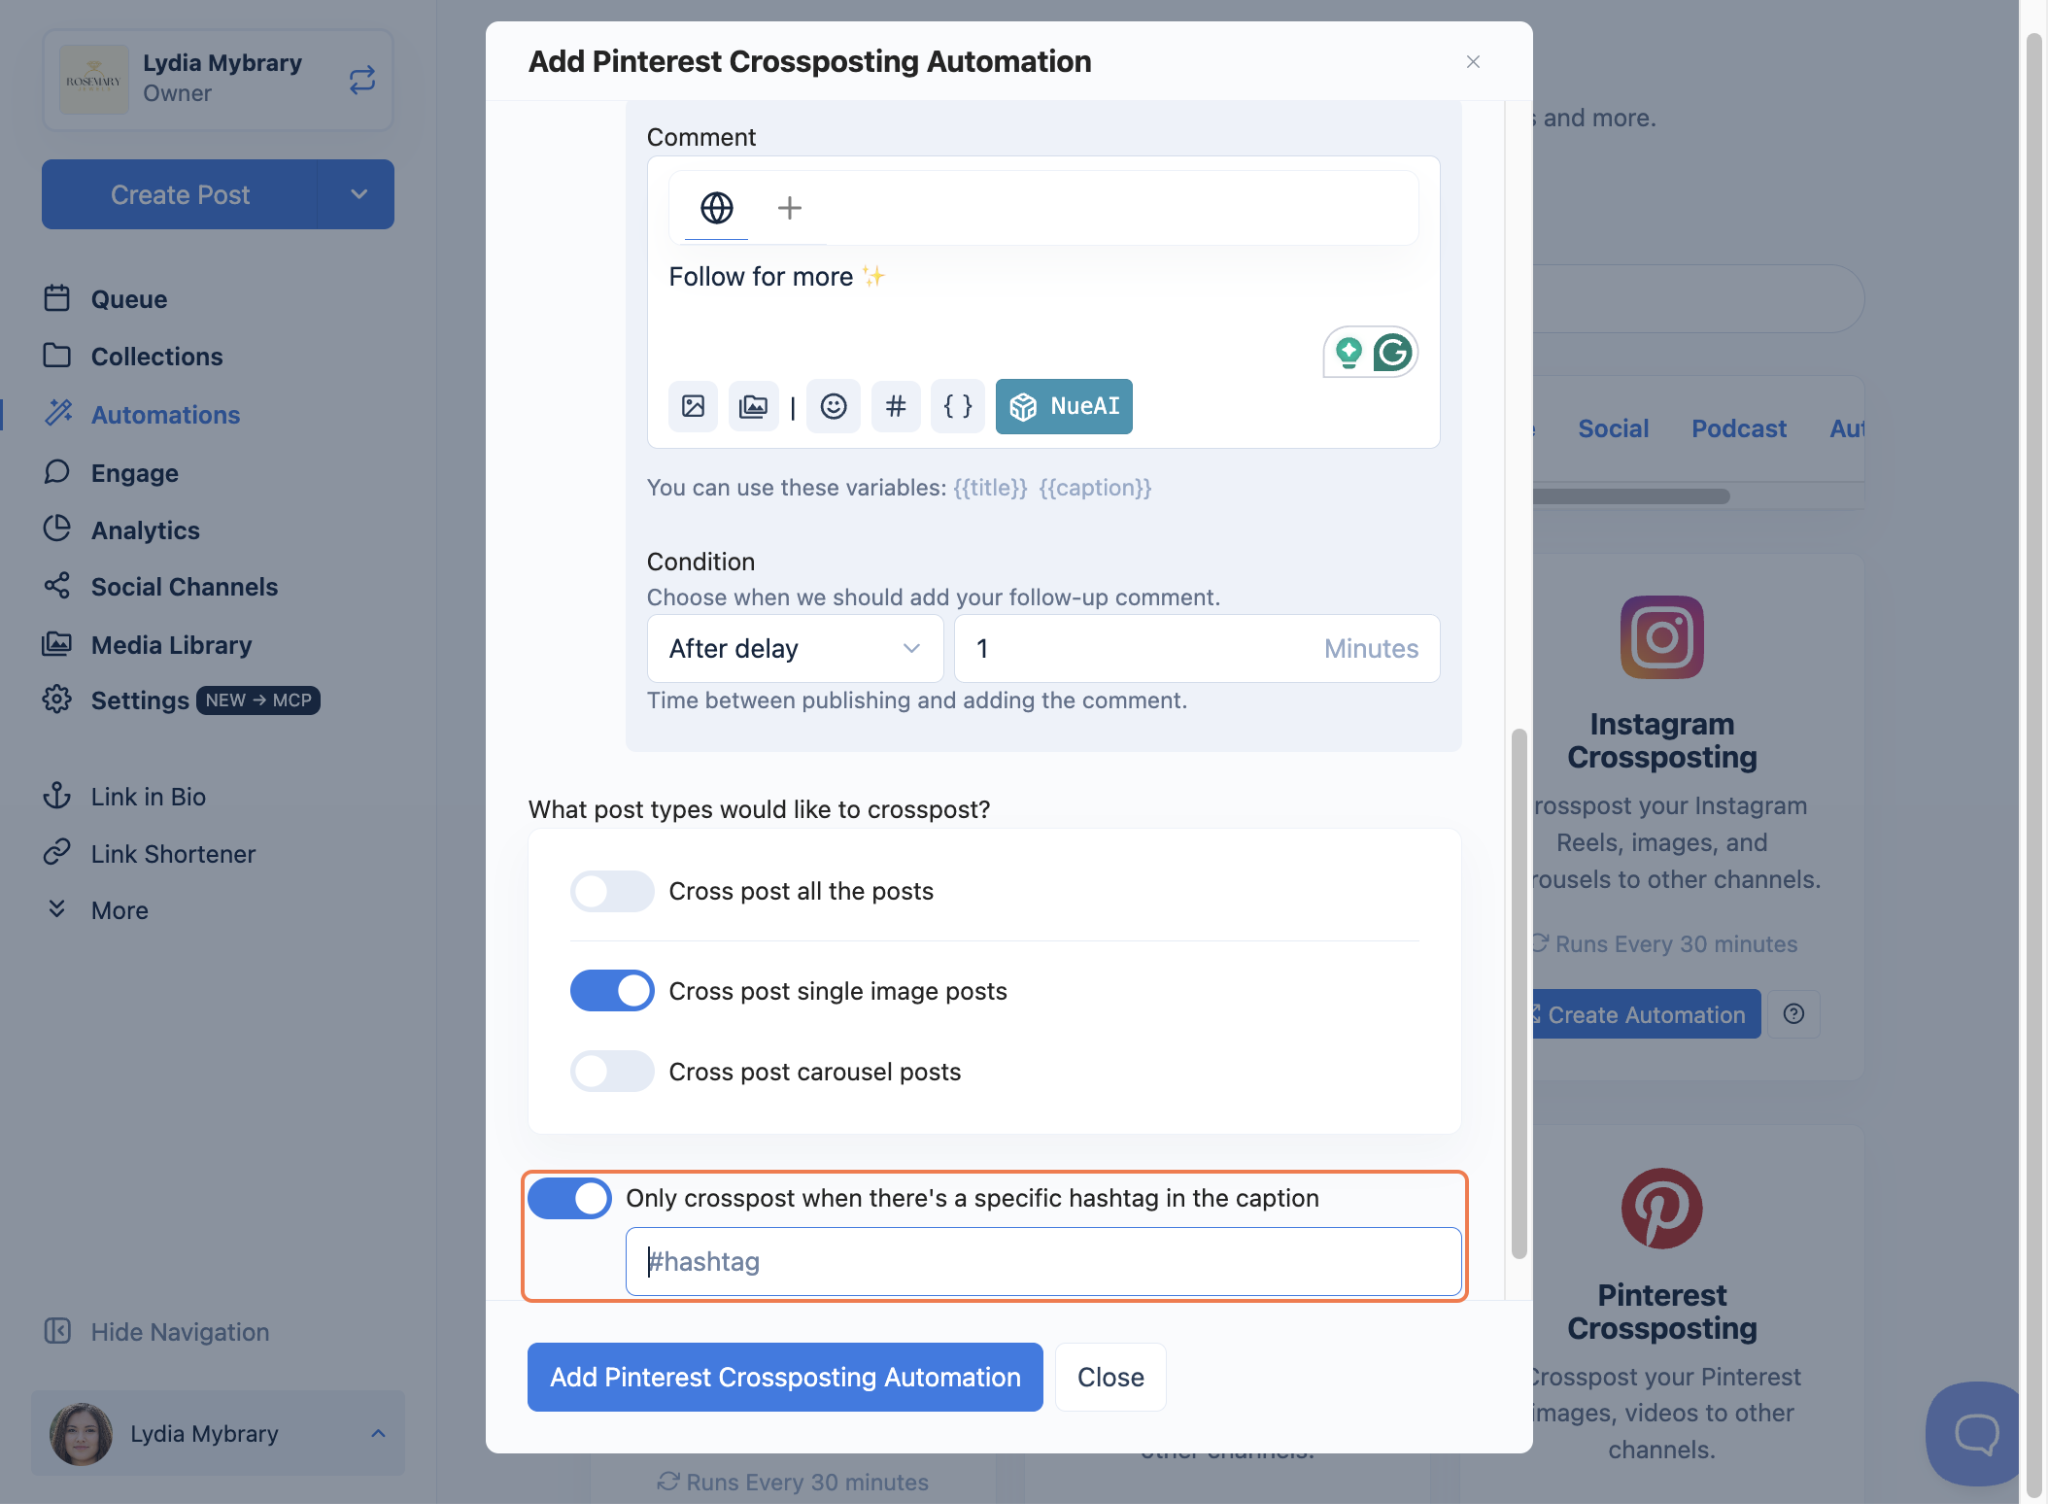Insert variable using curly braces icon
This screenshot has width=2048, height=1504.
click(957, 406)
